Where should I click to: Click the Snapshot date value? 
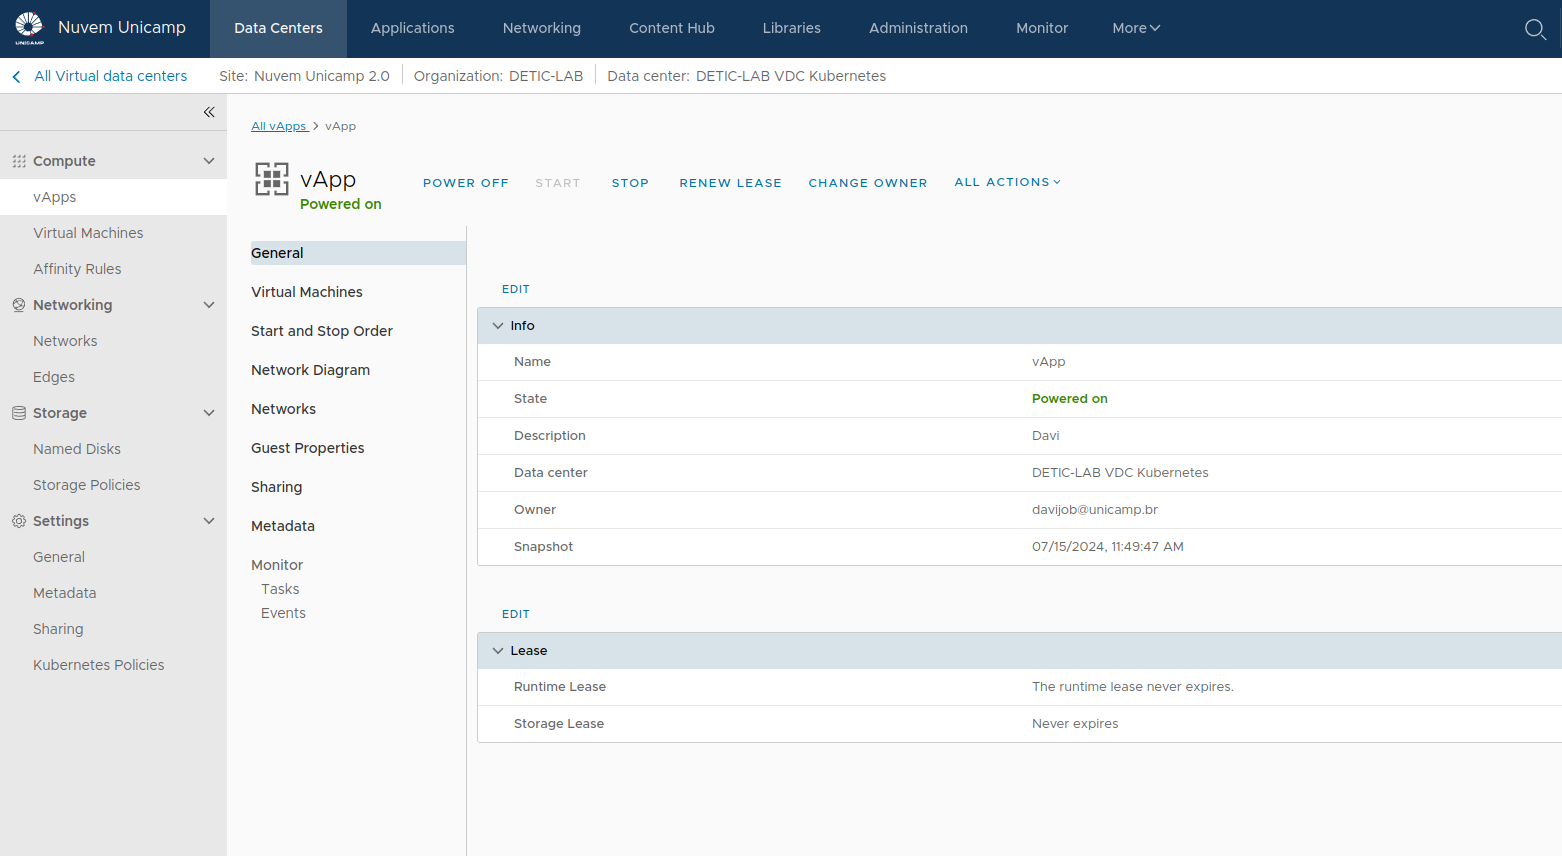click(x=1108, y=547)
